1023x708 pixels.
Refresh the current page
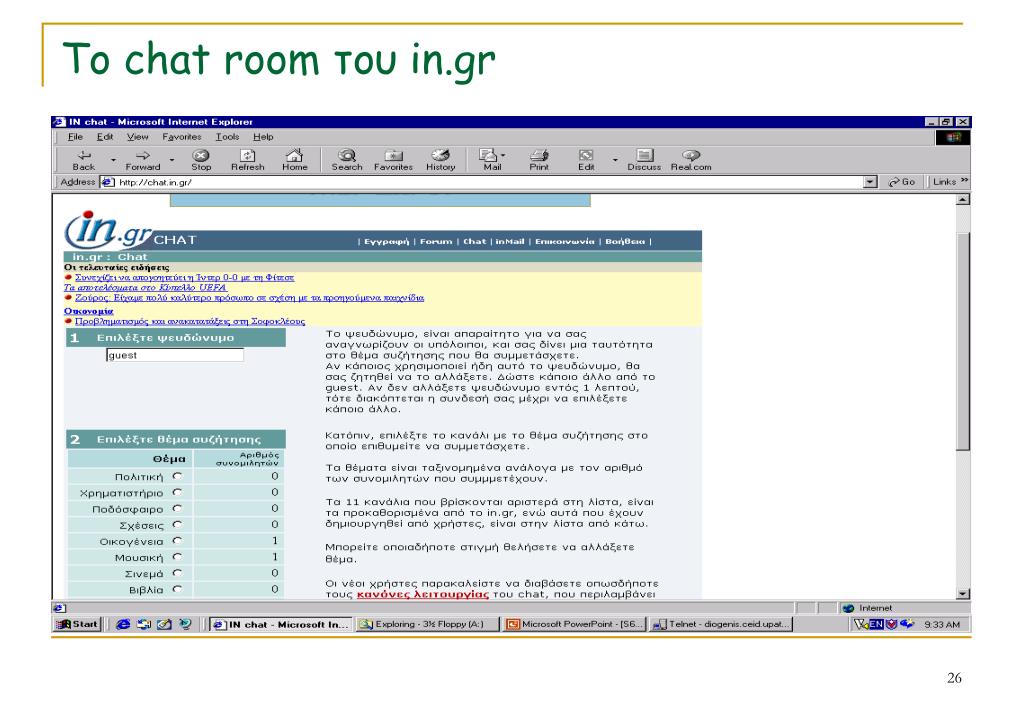click(247, 160)
